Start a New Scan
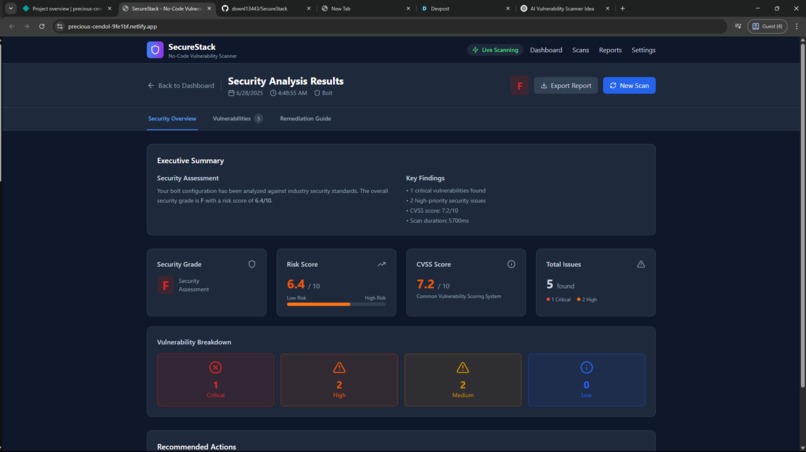The image size is (806, 452). click(x=629, y=85)
